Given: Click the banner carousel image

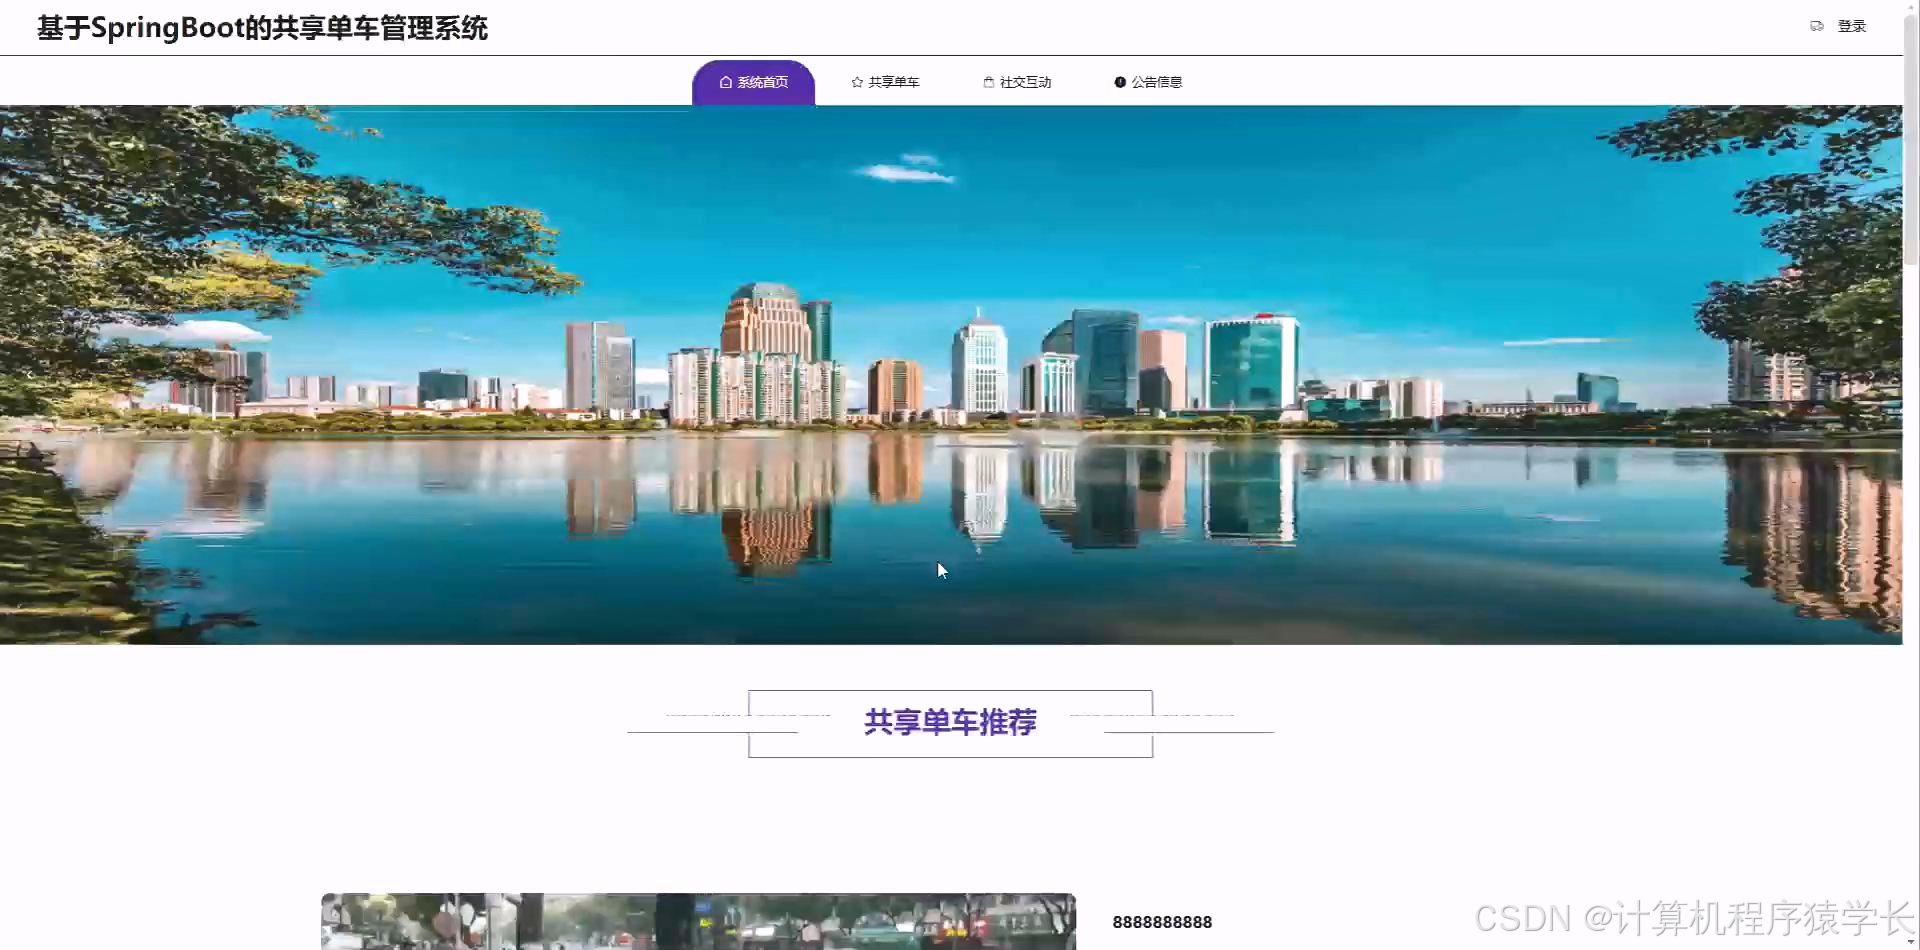Looking at the screenshot, I should coord(950,375).
